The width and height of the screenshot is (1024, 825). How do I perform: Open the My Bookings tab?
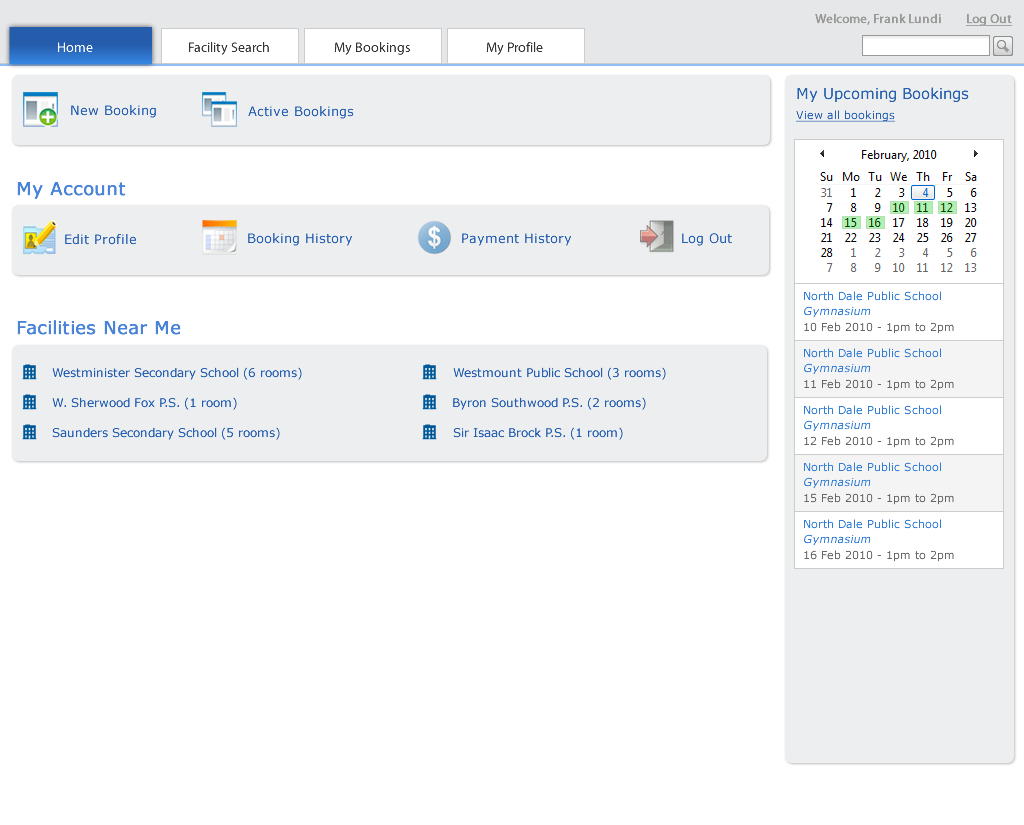(372, 47)
